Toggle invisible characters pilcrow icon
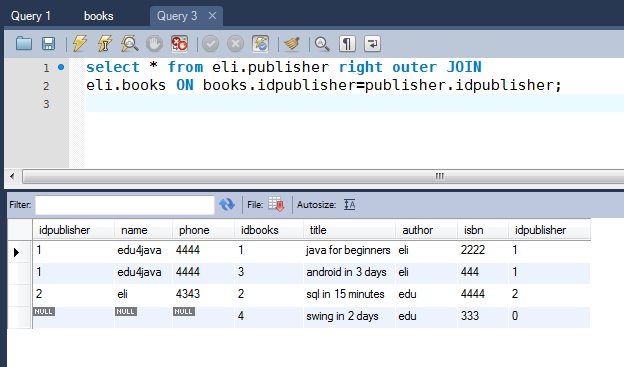 [x=347, y=43]
